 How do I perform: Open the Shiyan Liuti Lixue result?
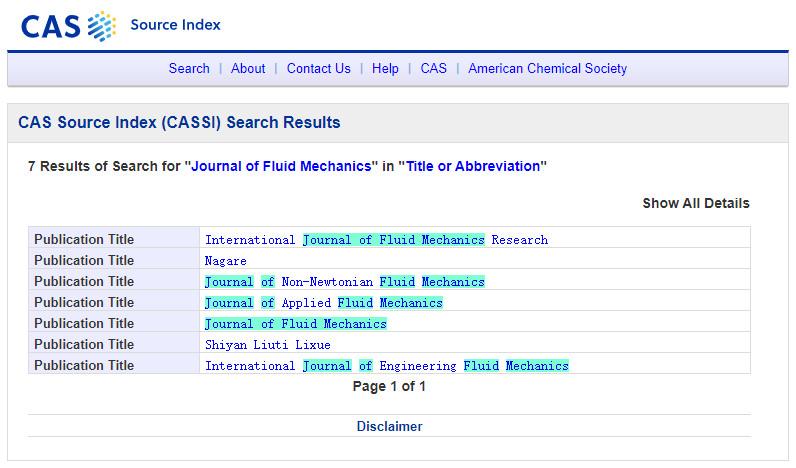(267, 345)
